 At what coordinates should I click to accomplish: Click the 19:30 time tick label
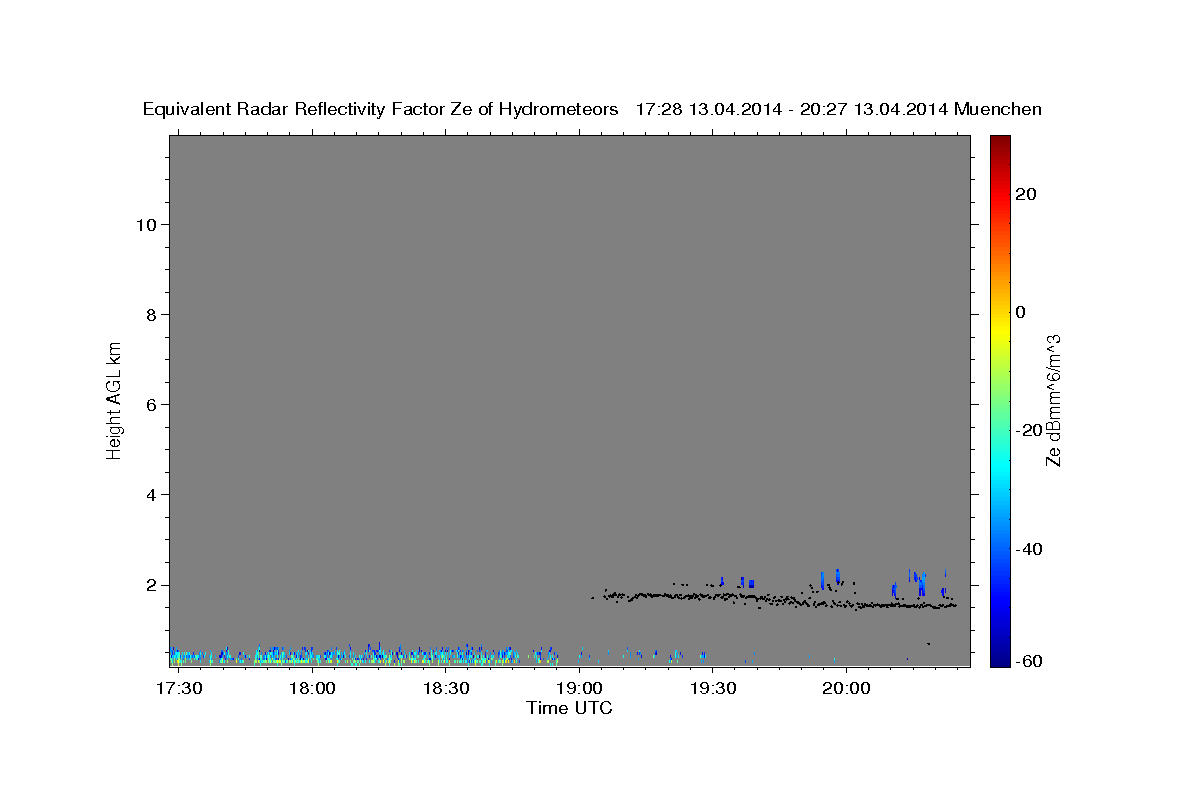click(x=713, y=688)
